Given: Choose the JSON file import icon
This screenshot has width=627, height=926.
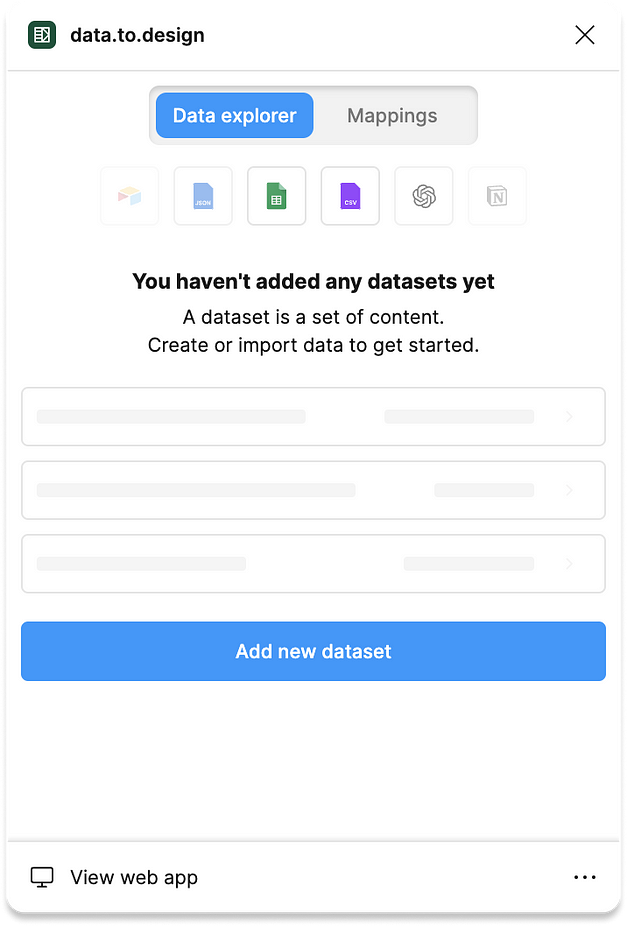Looking at the screenshot, I should point(203,196).
